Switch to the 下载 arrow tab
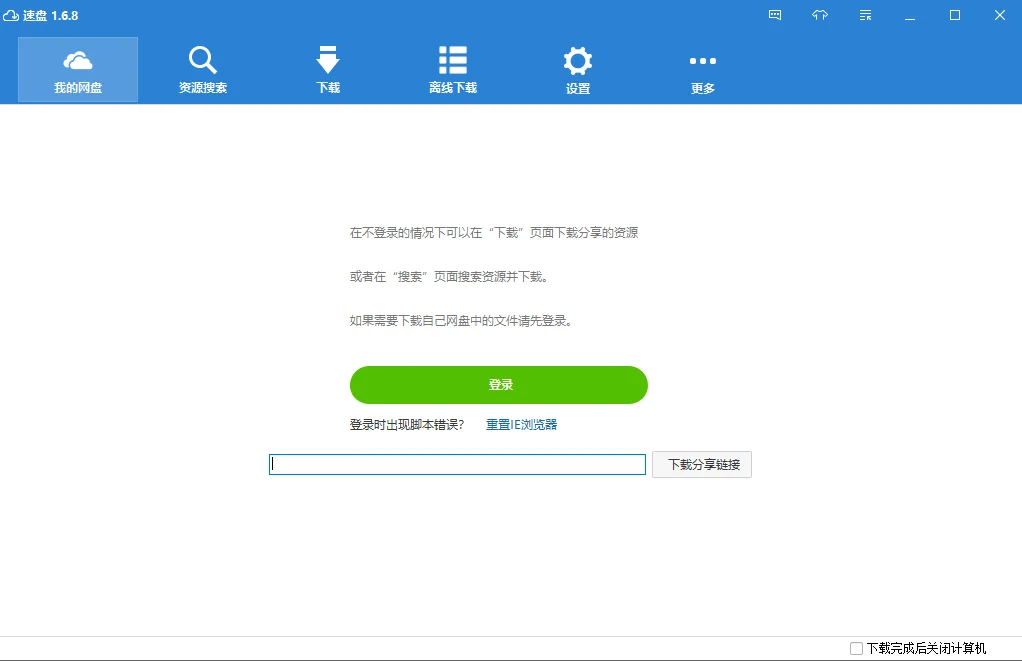The height and width of the screenshot is (661, 1022). point(328,70)
